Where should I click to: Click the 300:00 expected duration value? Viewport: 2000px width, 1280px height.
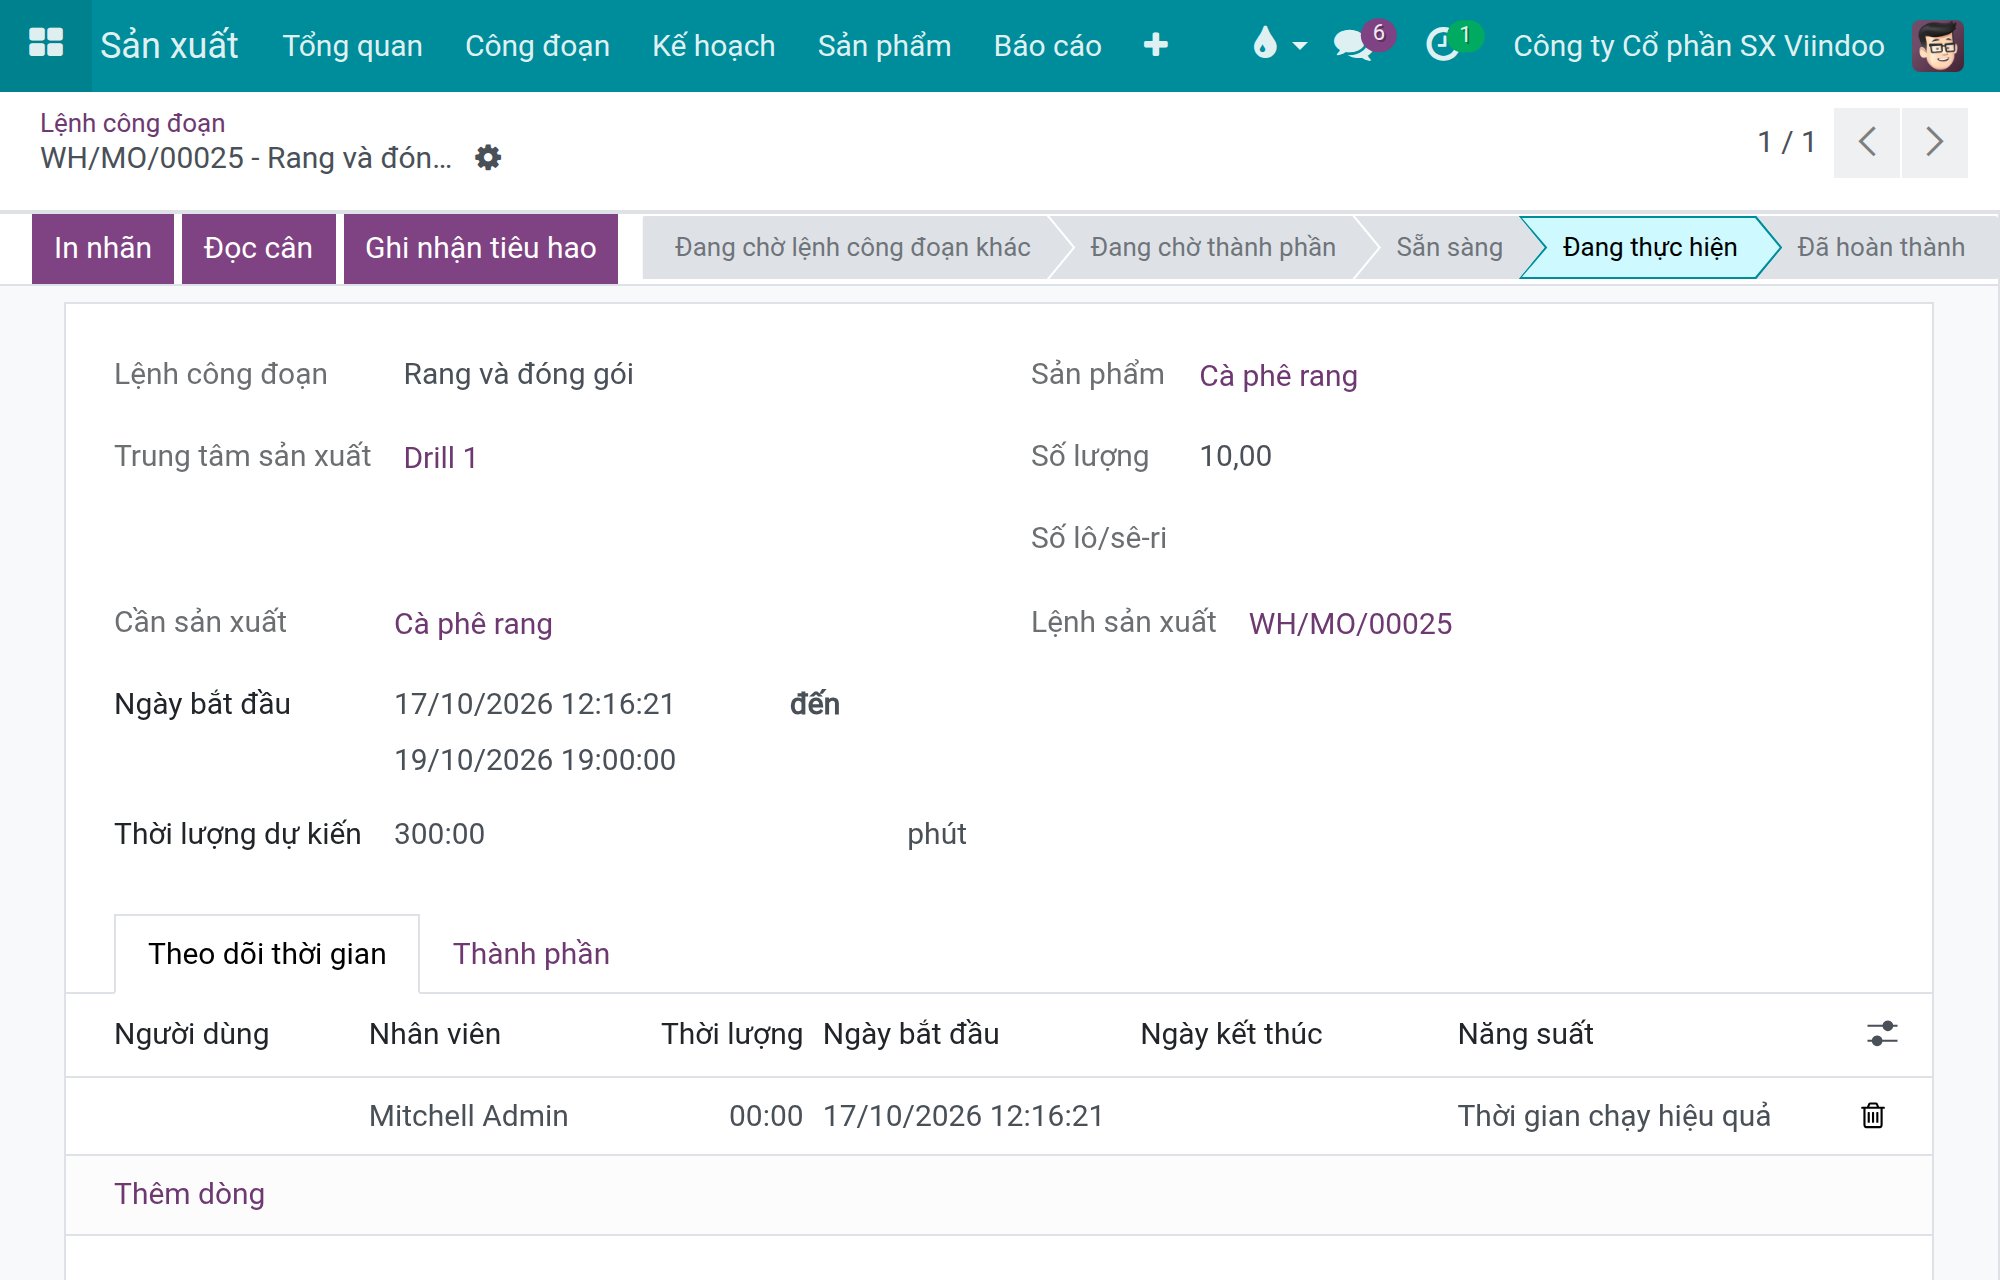(439, 833)
